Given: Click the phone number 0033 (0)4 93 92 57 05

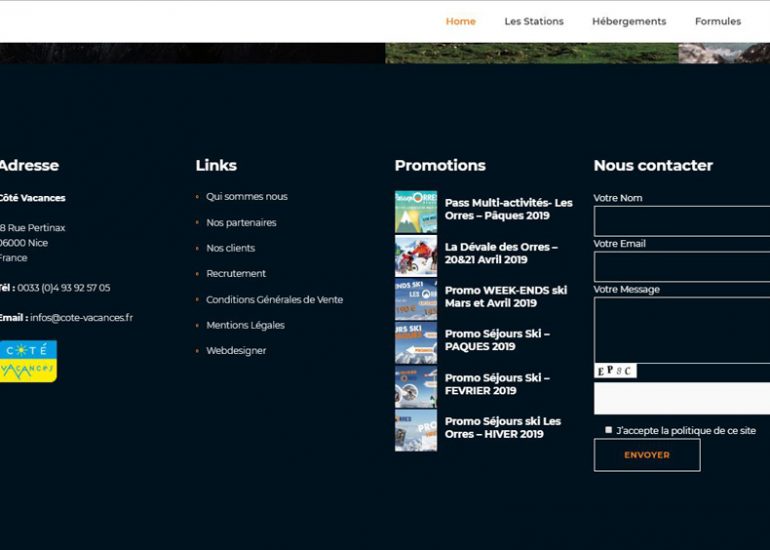Looking at the screenshot, I should click(63, 288).
